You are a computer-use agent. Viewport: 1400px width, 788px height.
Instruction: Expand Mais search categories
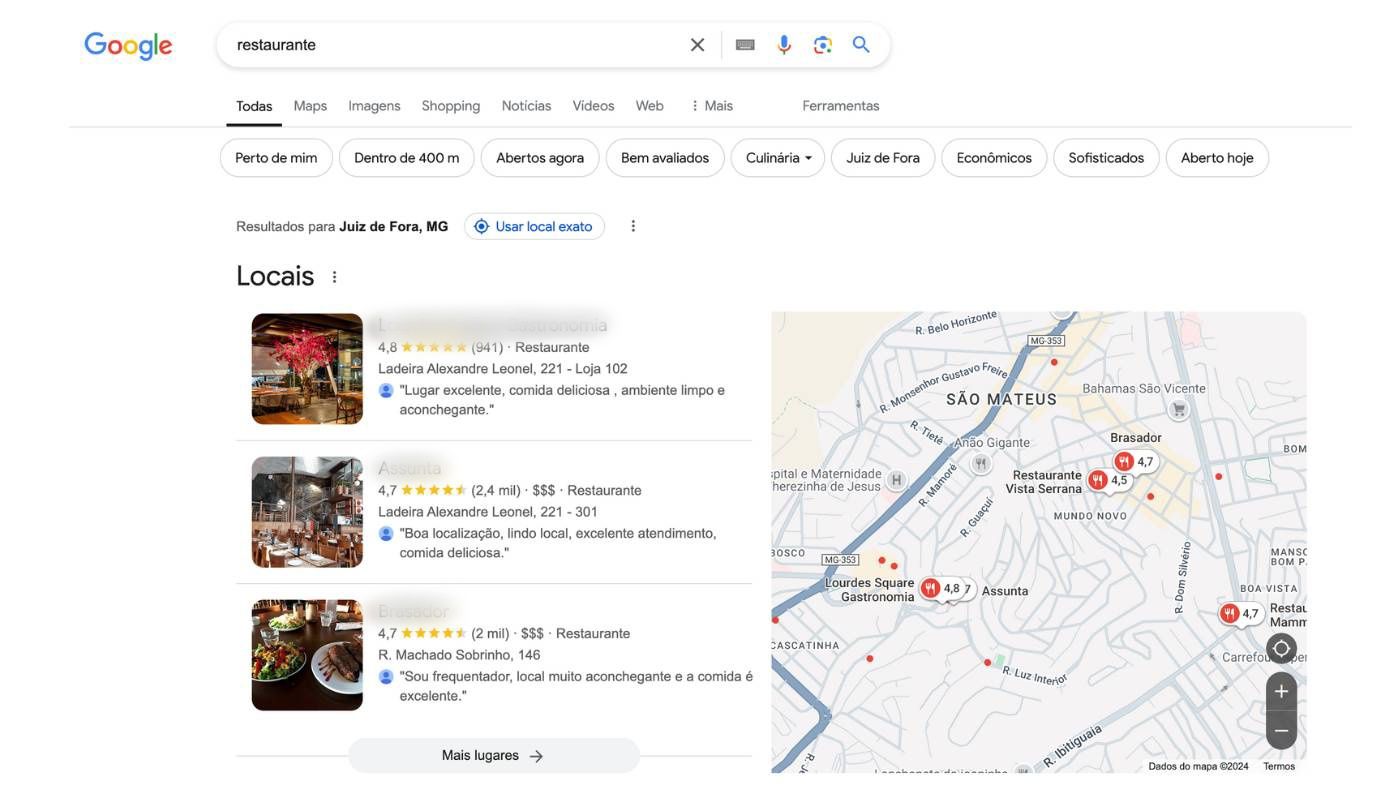pos(714,105)
